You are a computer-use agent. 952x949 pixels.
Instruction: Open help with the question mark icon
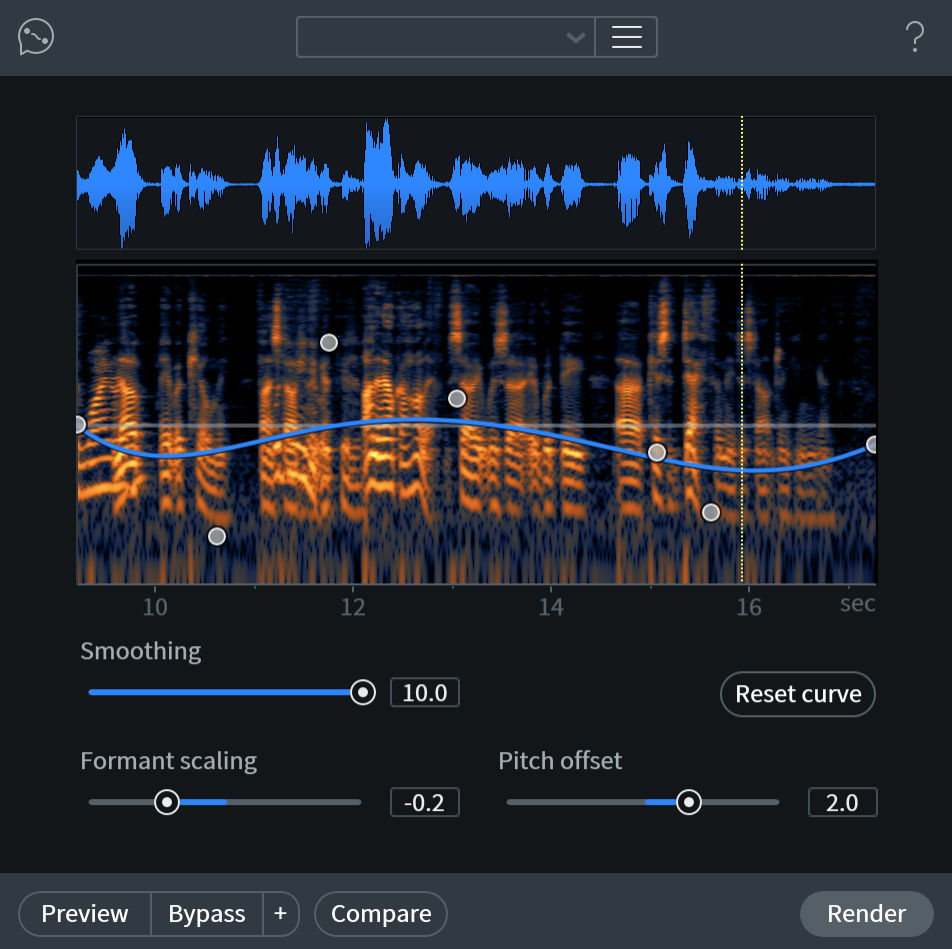[x=914, y=36]
